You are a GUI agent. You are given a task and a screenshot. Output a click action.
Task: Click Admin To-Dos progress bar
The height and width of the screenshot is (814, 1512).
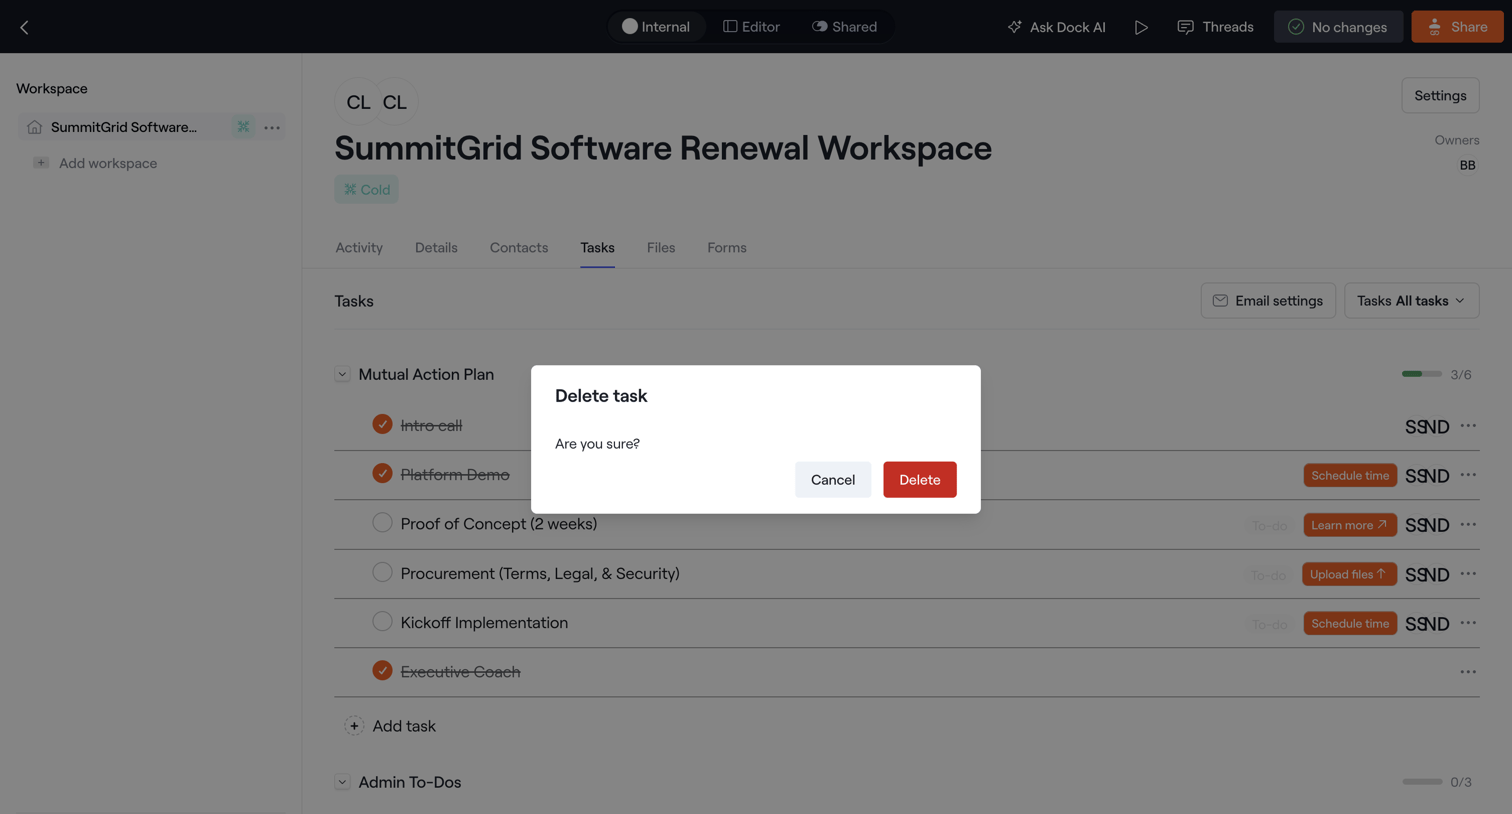pos(1422,782)
